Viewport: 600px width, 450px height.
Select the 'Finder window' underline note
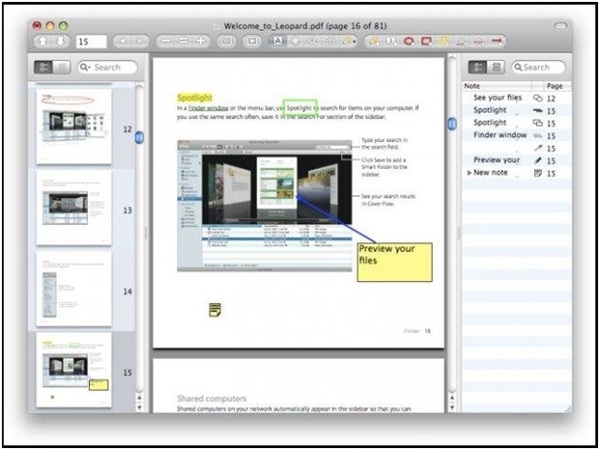[x=517, y=135]
